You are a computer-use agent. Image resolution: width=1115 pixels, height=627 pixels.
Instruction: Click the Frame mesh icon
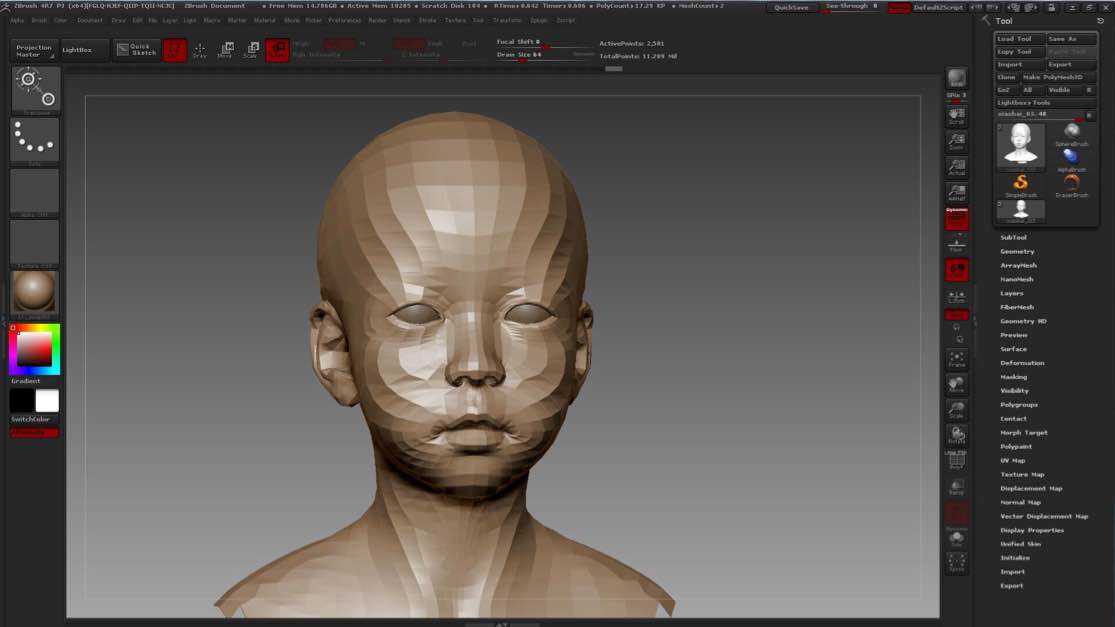point(956,359)
